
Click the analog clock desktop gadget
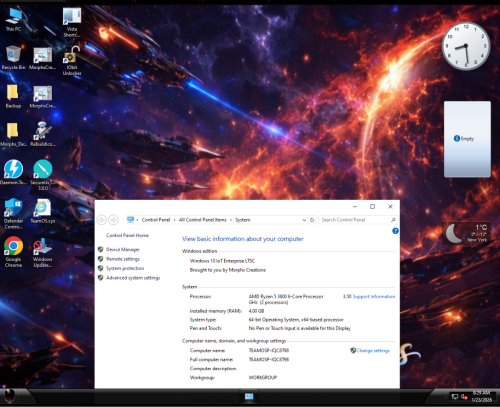(466, 46)
